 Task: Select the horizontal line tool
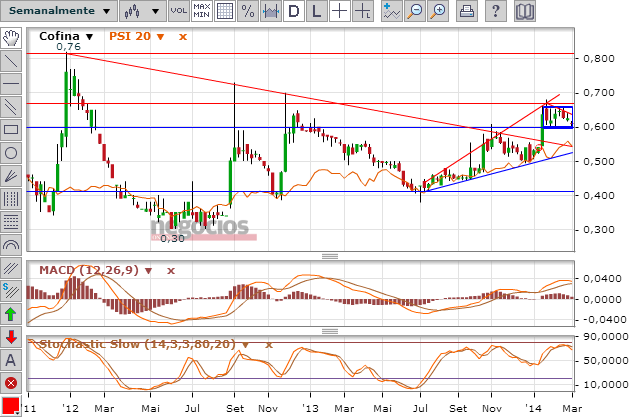click(11, 84)
